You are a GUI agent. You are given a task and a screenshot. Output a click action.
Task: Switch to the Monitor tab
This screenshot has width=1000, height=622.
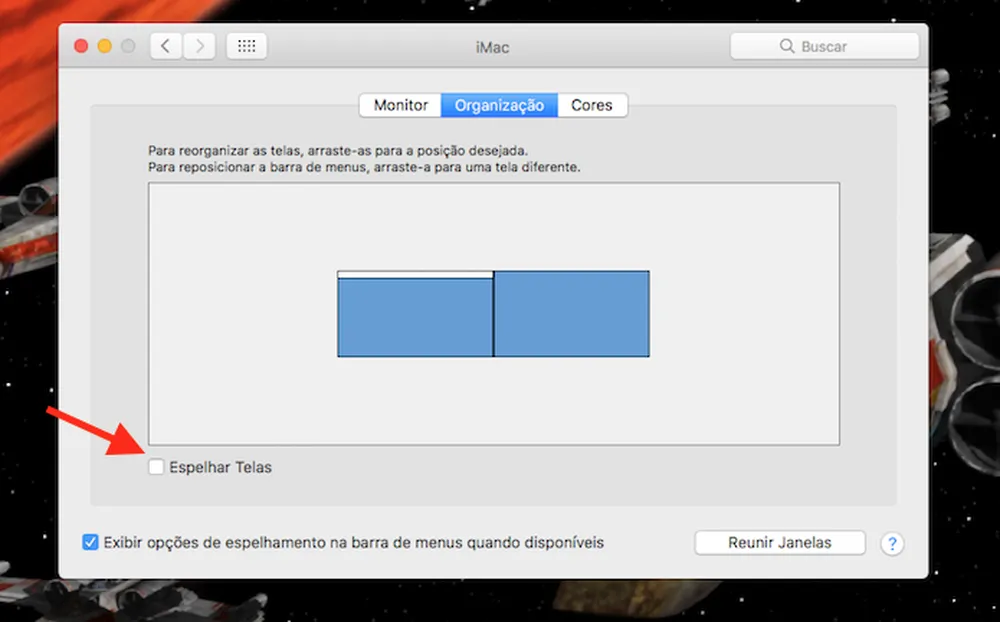401,105
